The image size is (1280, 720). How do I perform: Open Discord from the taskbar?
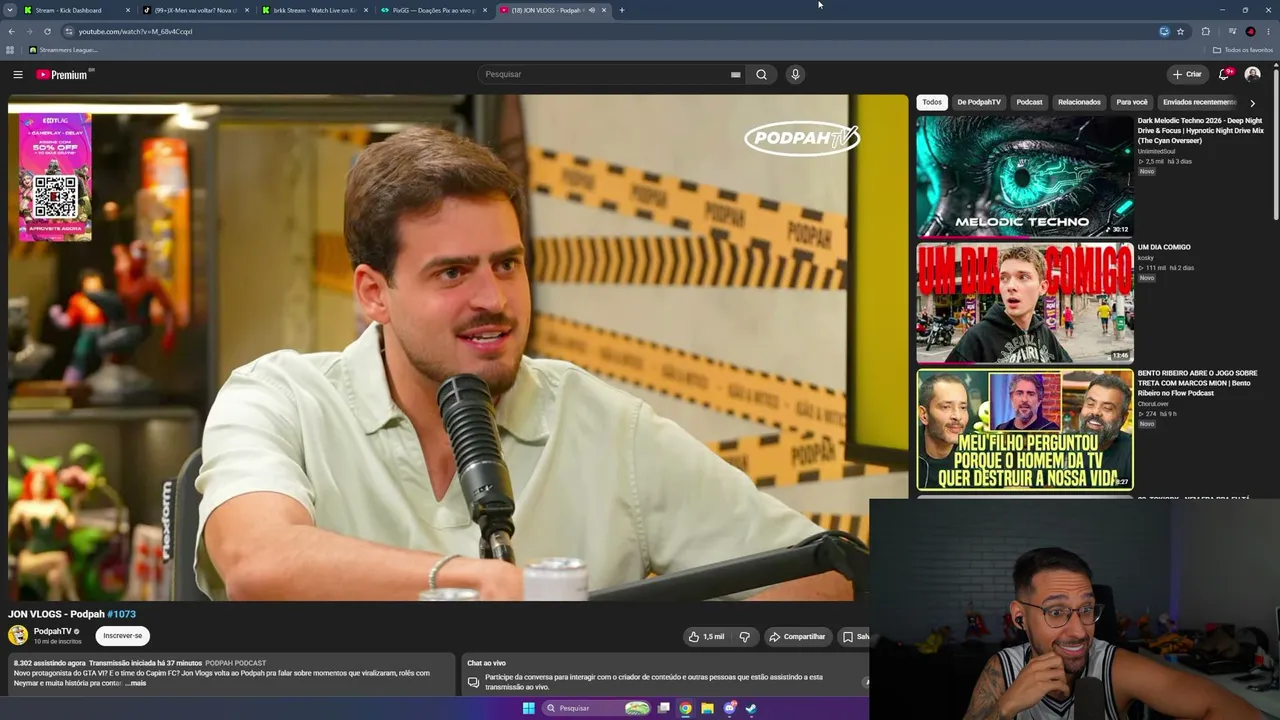[729, 708]
